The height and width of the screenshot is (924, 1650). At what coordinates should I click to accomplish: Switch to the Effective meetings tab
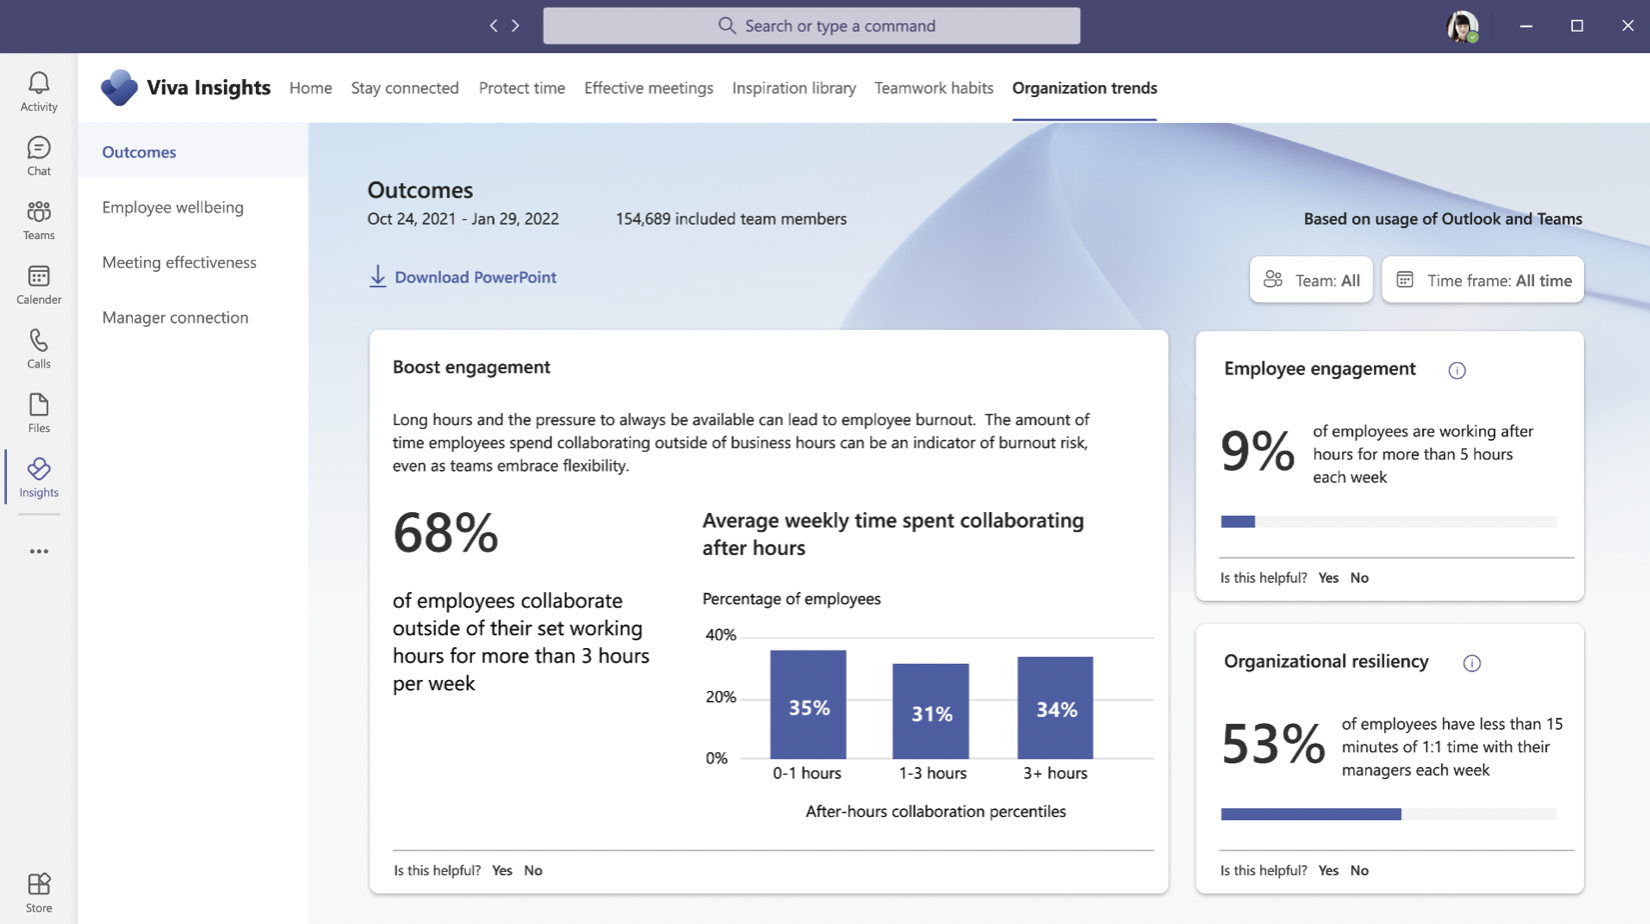pyautogui.click(x=648, y=88)
